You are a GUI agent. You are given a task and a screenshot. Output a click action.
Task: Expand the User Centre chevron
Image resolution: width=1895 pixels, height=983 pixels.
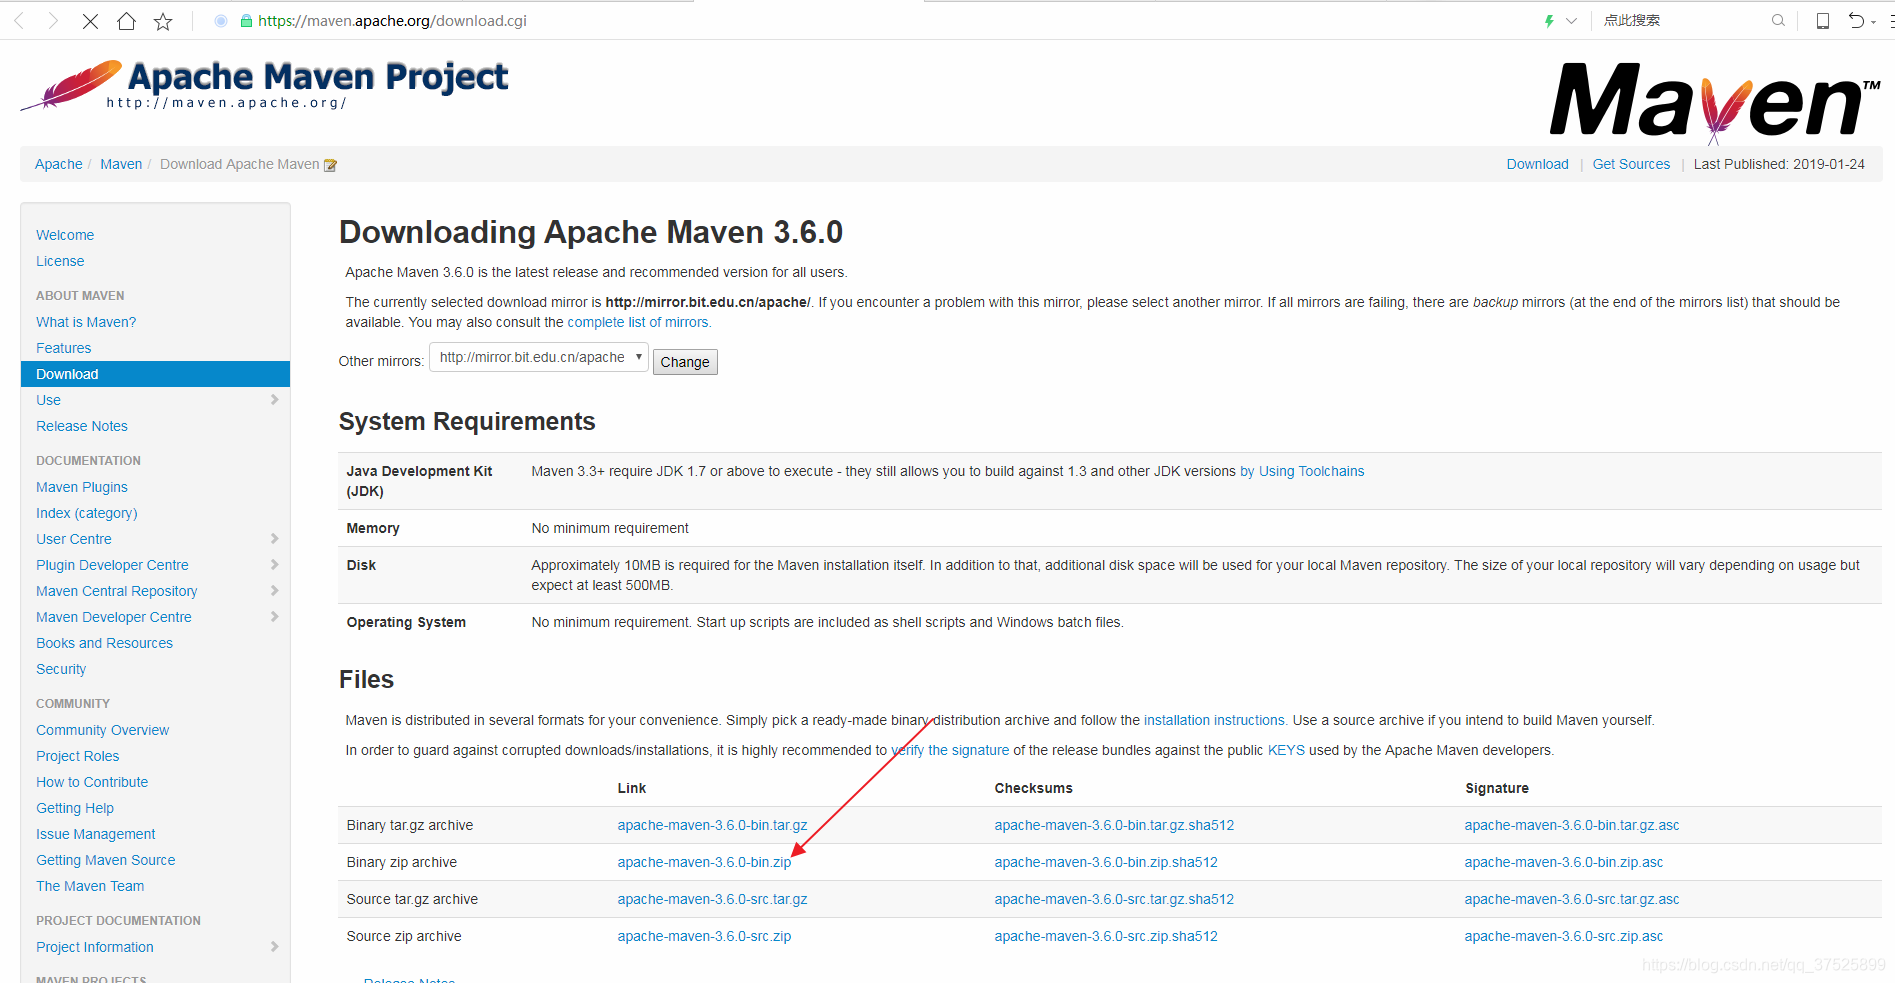(x=275, y=539)
